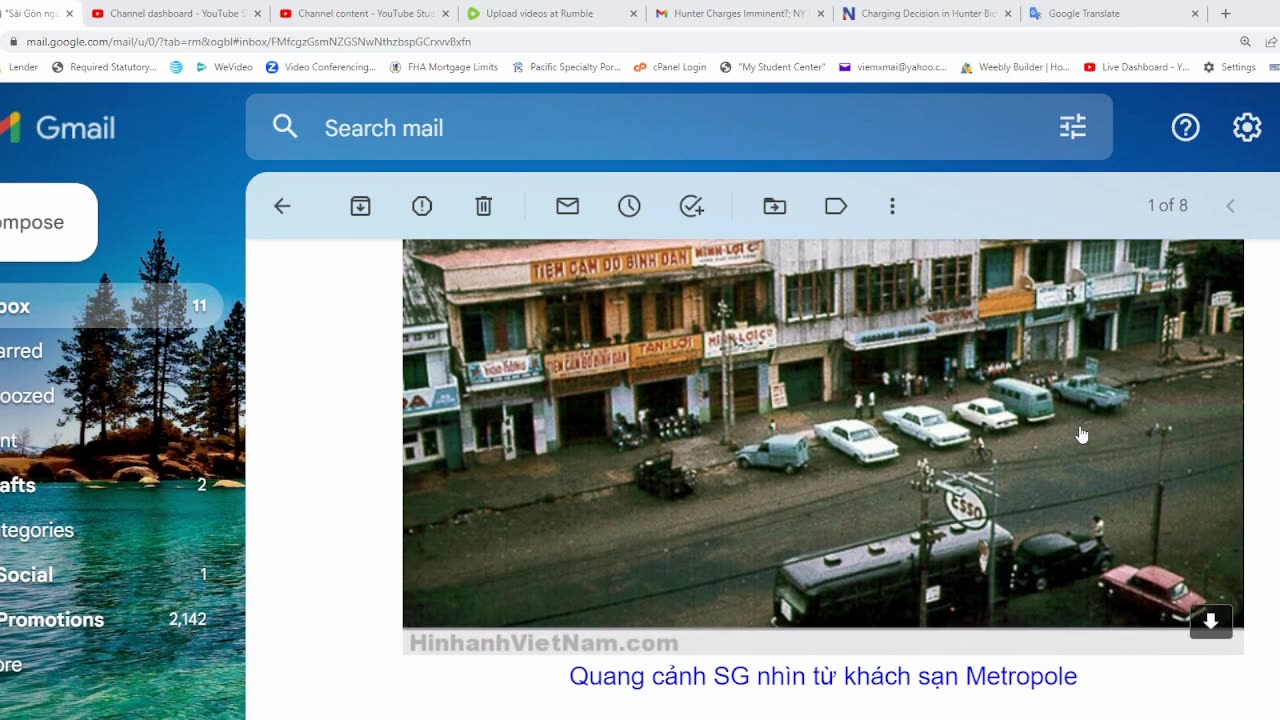
Task: Open Live Dashboard YouTube bookmark
Action: [x=1136, y=67]
